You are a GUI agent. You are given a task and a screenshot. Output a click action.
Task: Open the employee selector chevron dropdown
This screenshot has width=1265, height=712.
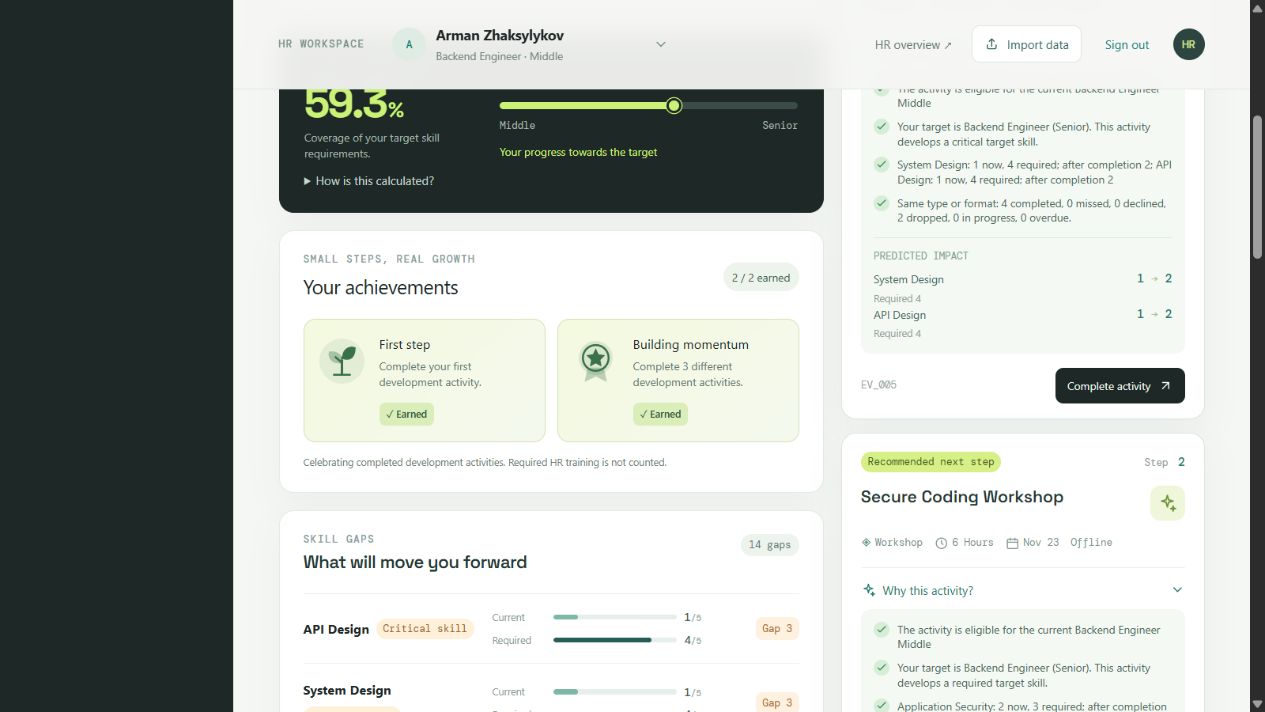[x=660, y=44]
